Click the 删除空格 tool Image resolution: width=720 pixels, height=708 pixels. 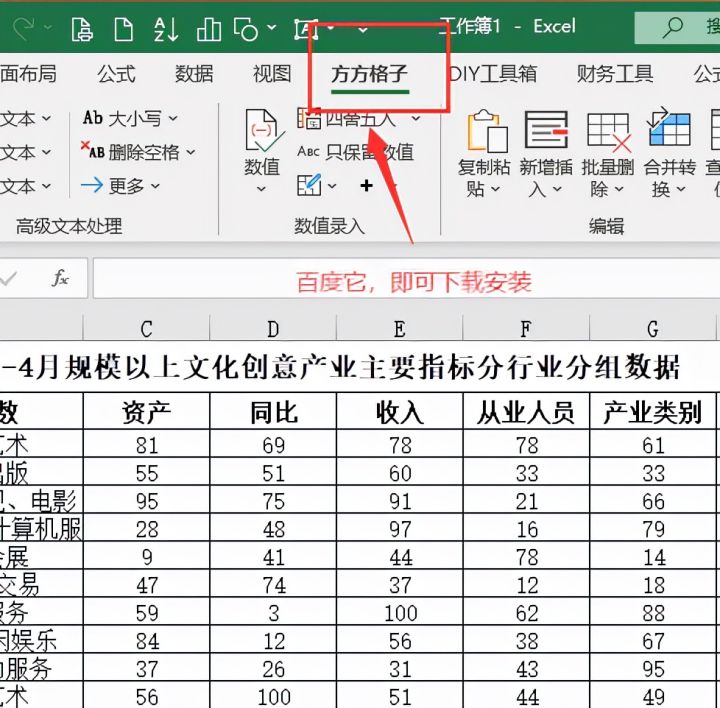130,152
